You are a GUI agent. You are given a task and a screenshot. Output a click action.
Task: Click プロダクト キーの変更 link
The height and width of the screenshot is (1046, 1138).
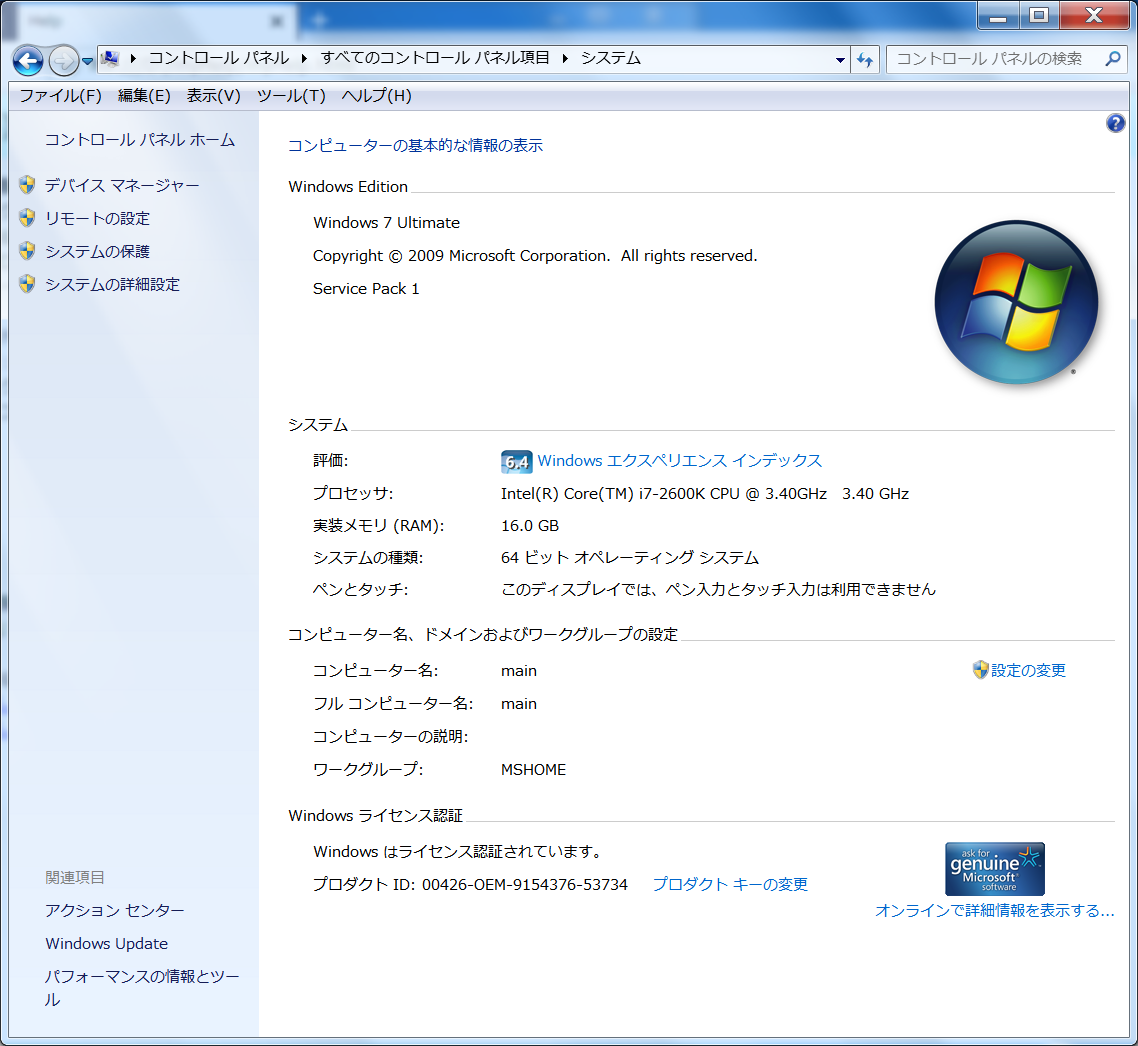730,885
